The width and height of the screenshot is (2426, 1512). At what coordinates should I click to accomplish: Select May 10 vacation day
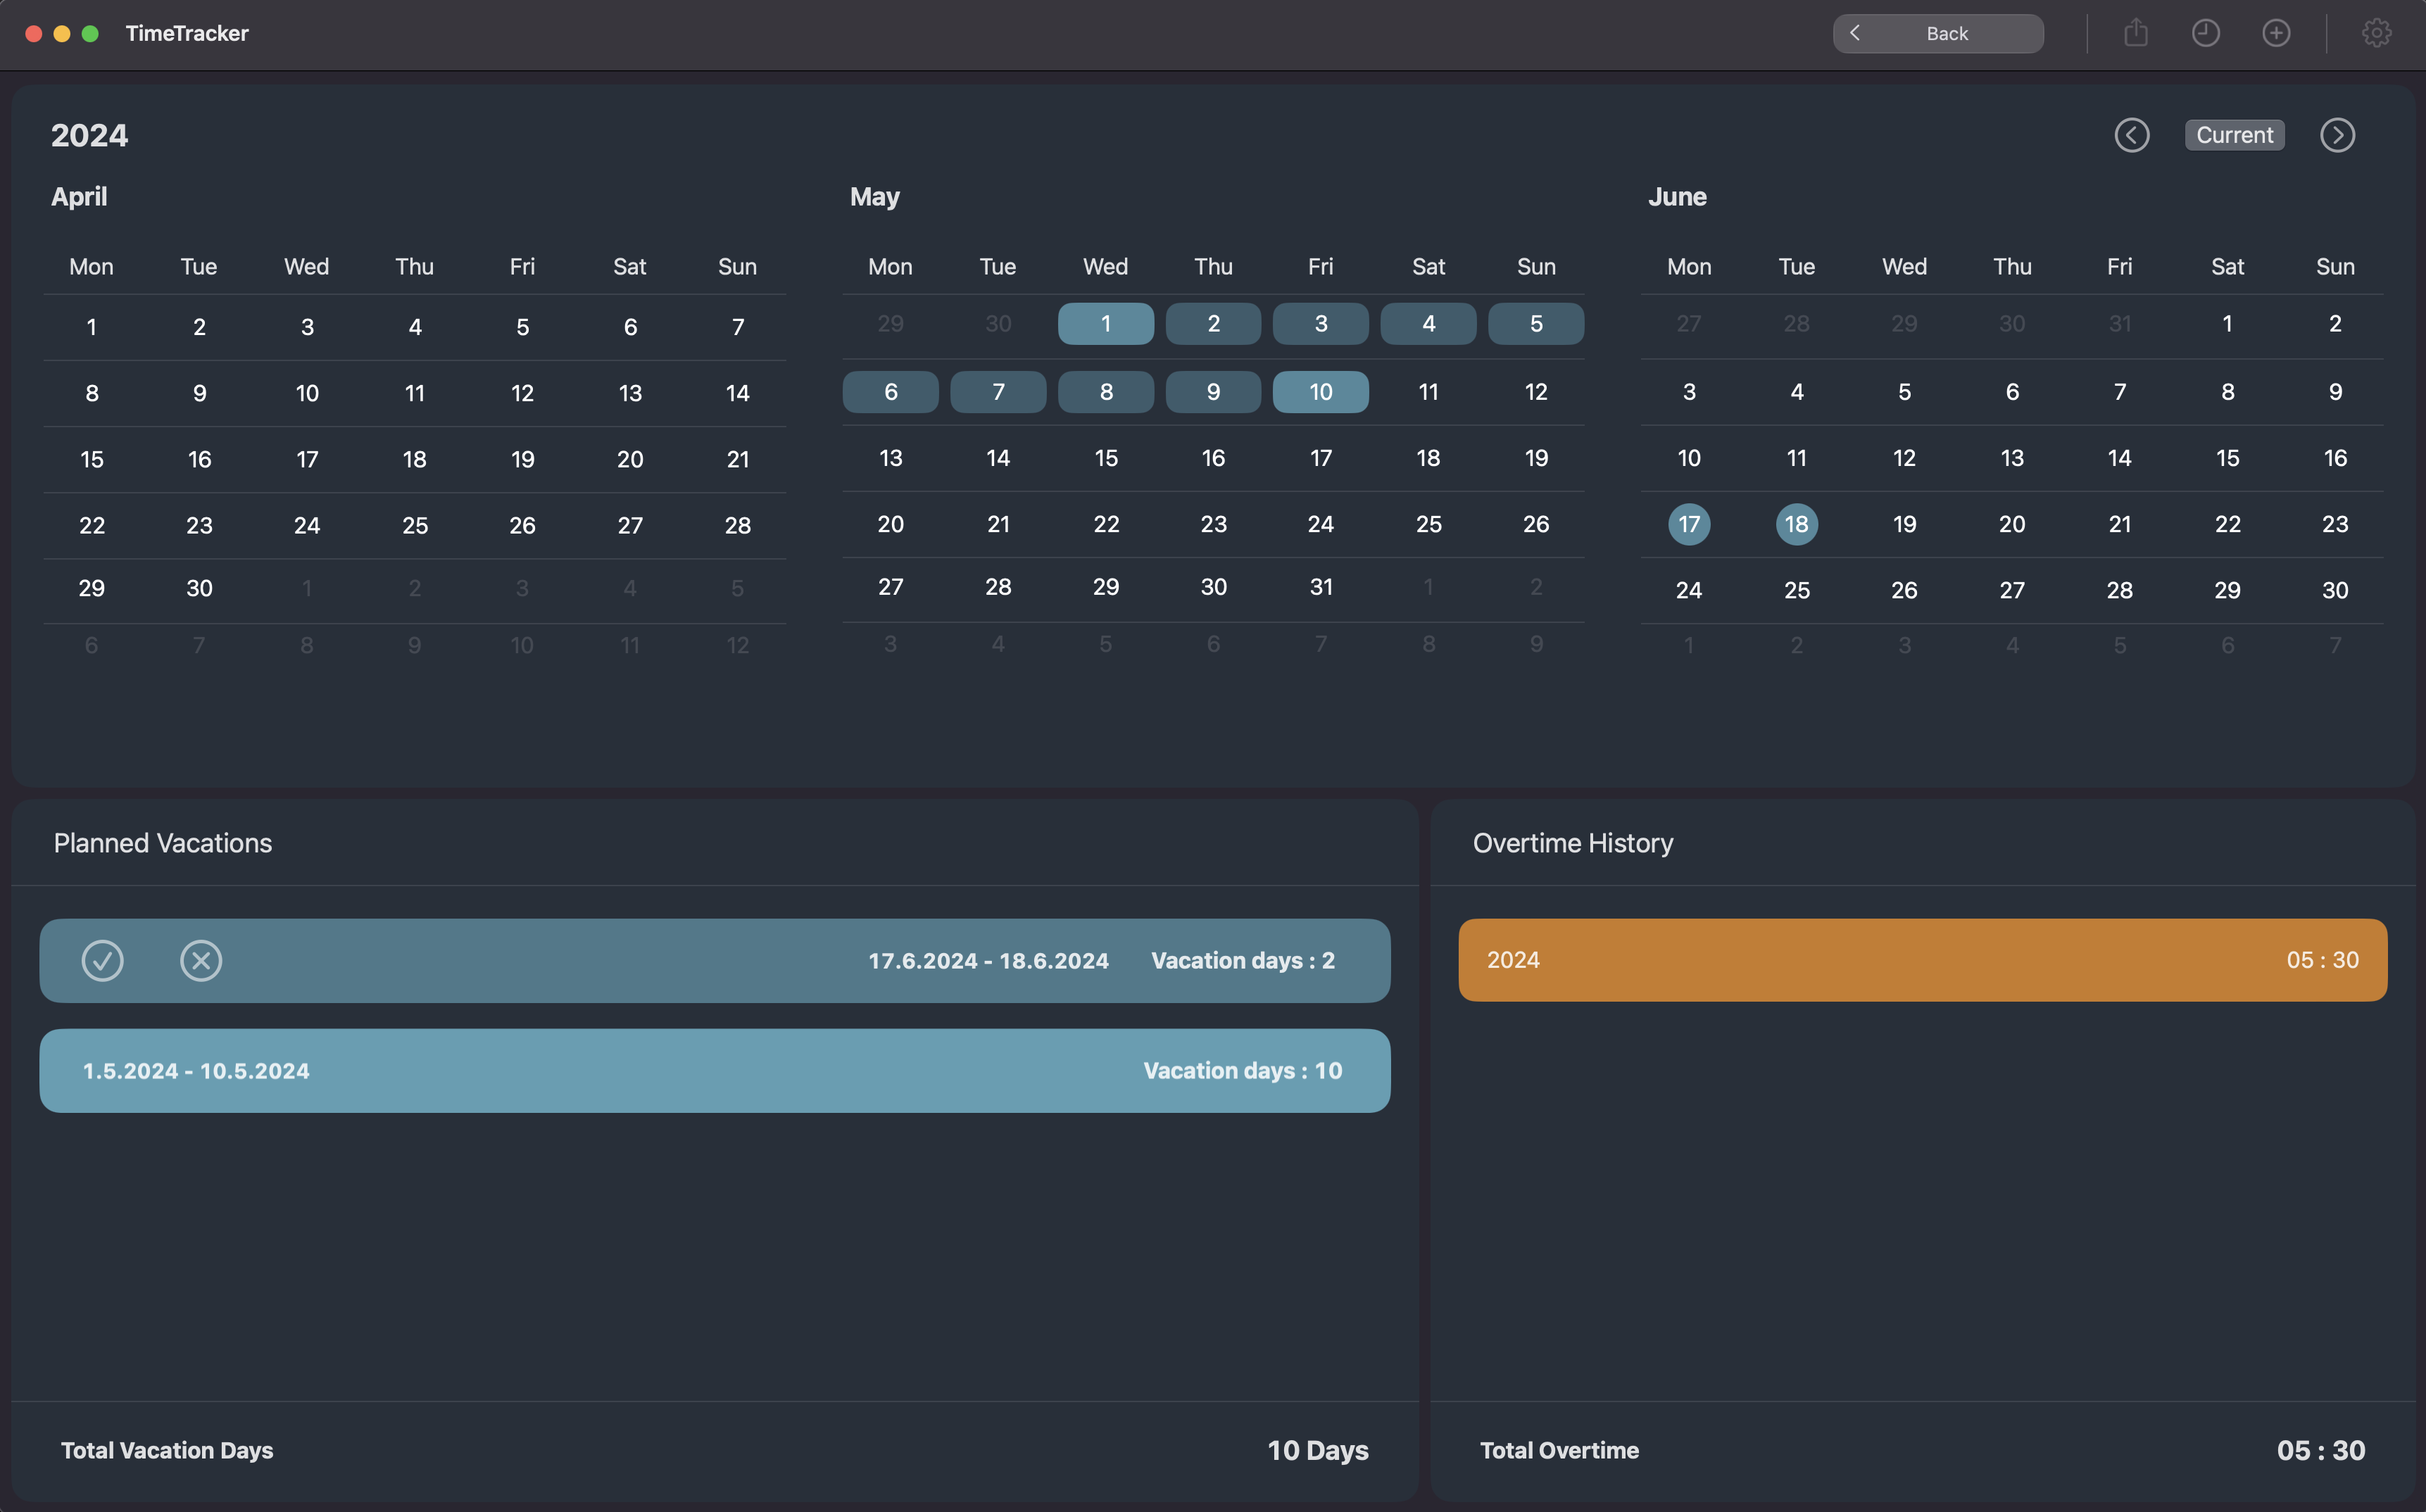(x=1321, y=392)
